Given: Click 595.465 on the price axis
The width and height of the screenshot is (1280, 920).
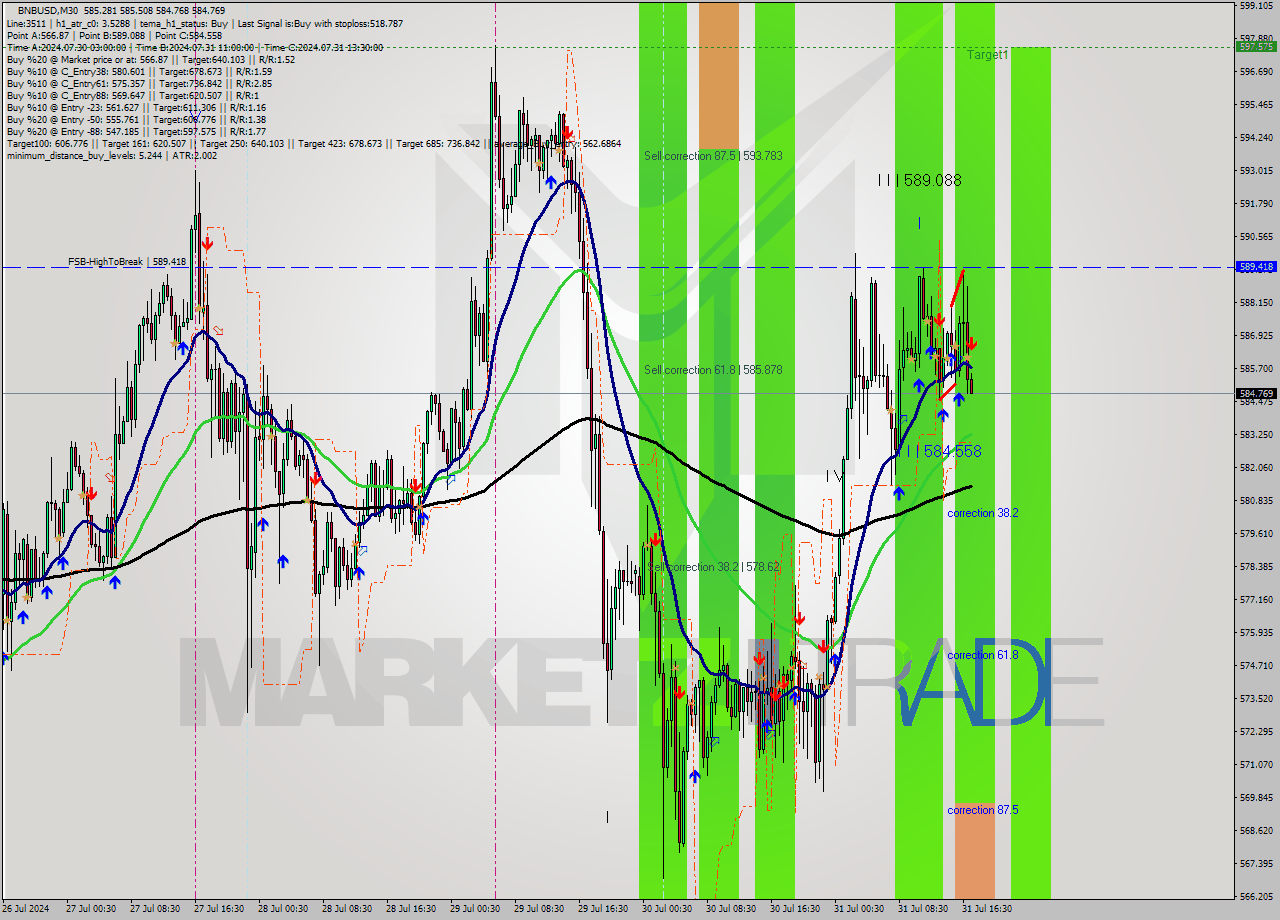Looking at the screenshot, I should (1256, 105).
